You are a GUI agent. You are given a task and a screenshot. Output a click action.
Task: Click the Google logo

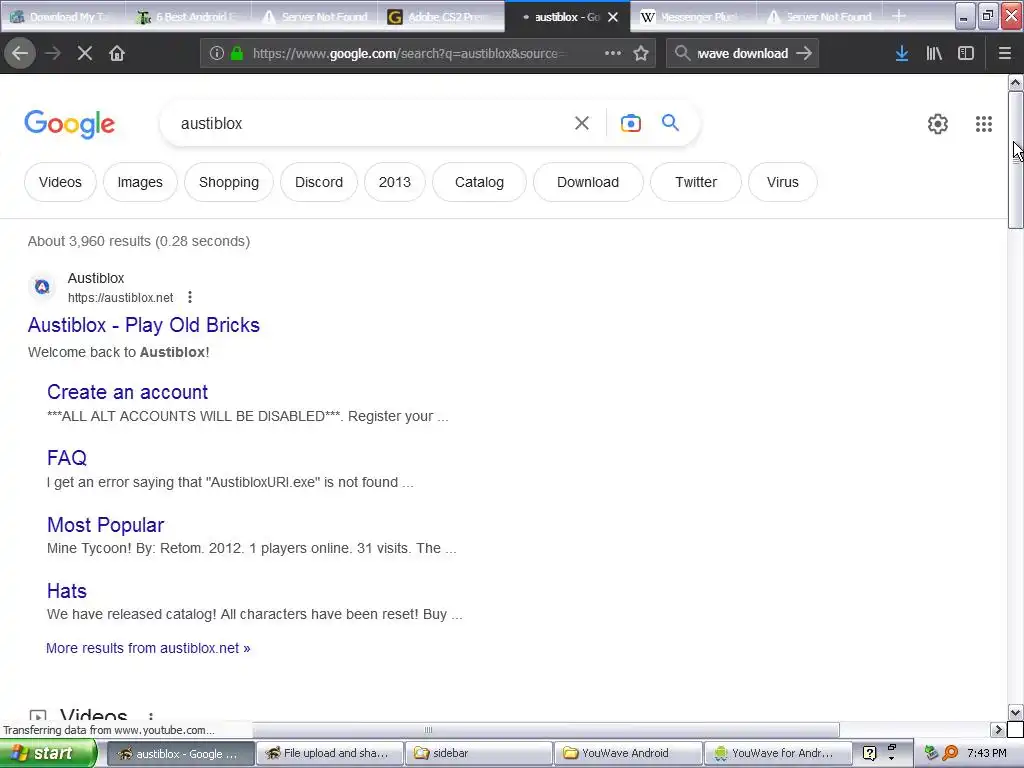(x=70, y=123)
